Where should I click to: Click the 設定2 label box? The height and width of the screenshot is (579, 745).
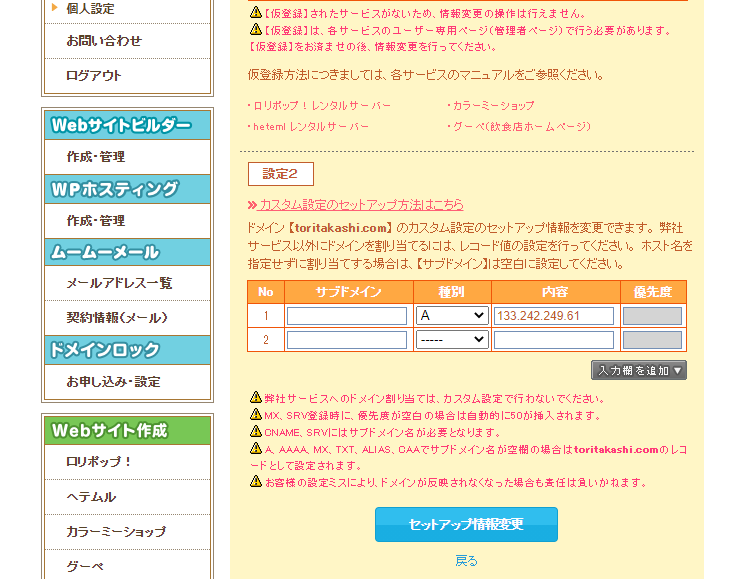[x=281, y=174]
